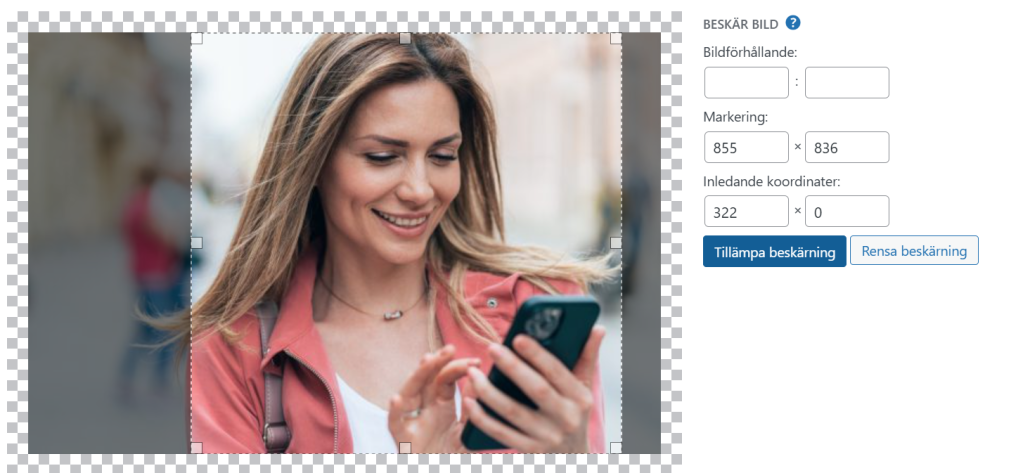Clear the crop with Rensa beskärning
The width and height of the screenshot is (1030, 473).
[914, 250]
